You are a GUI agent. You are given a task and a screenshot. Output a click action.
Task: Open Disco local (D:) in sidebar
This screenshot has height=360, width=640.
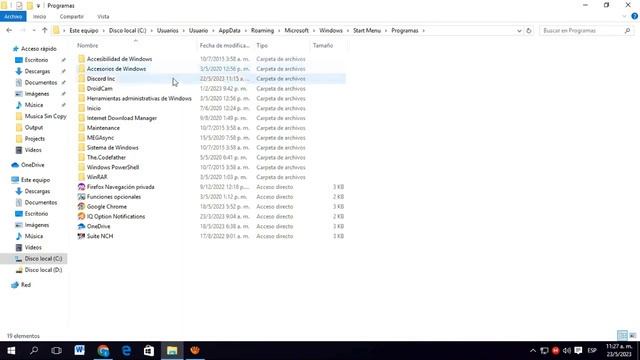point(43,270)
